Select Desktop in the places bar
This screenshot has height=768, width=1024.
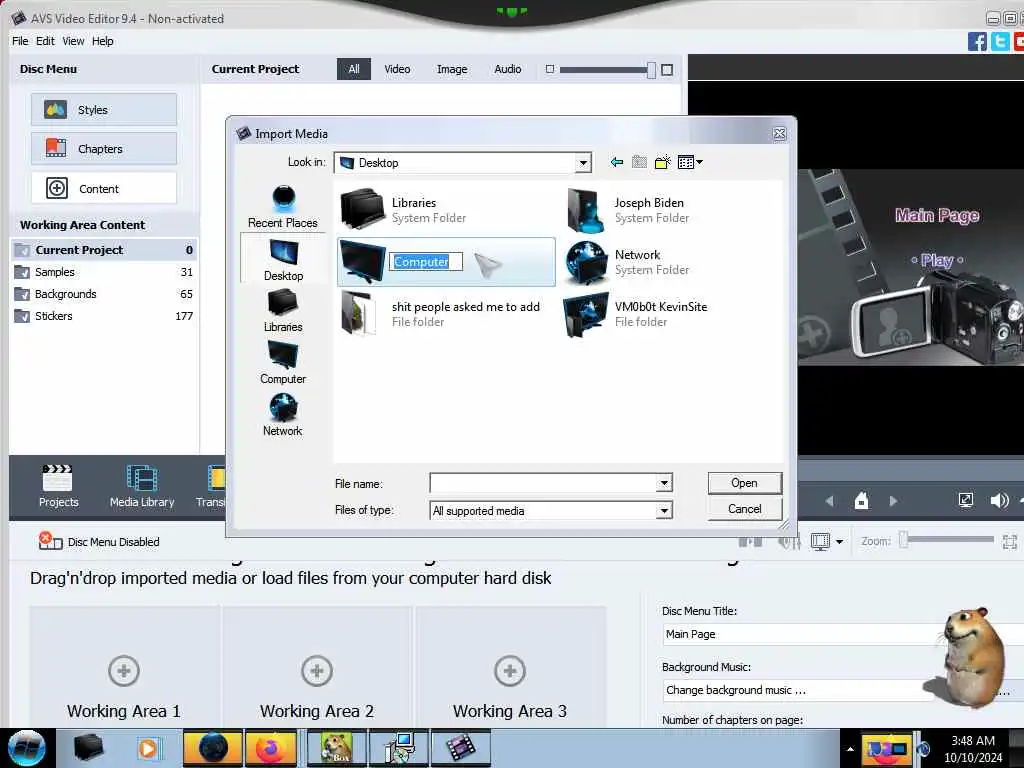click(x=283, y=260)
